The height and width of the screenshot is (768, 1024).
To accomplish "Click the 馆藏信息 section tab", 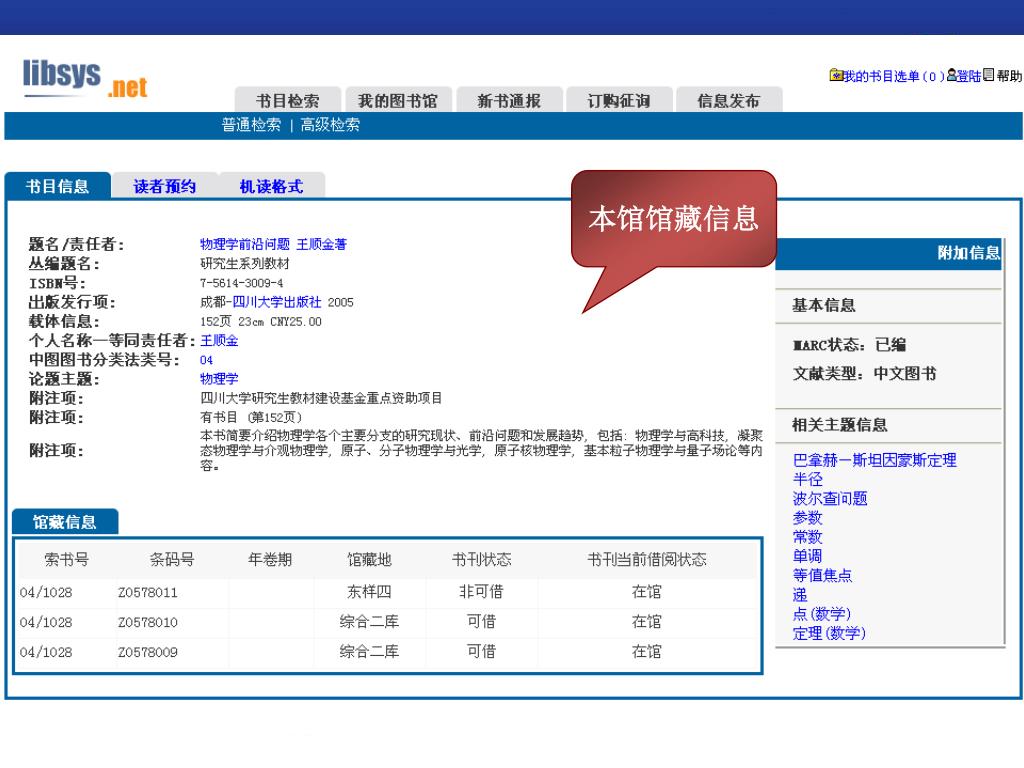I will pyautogui.click(x=65, y=522).
